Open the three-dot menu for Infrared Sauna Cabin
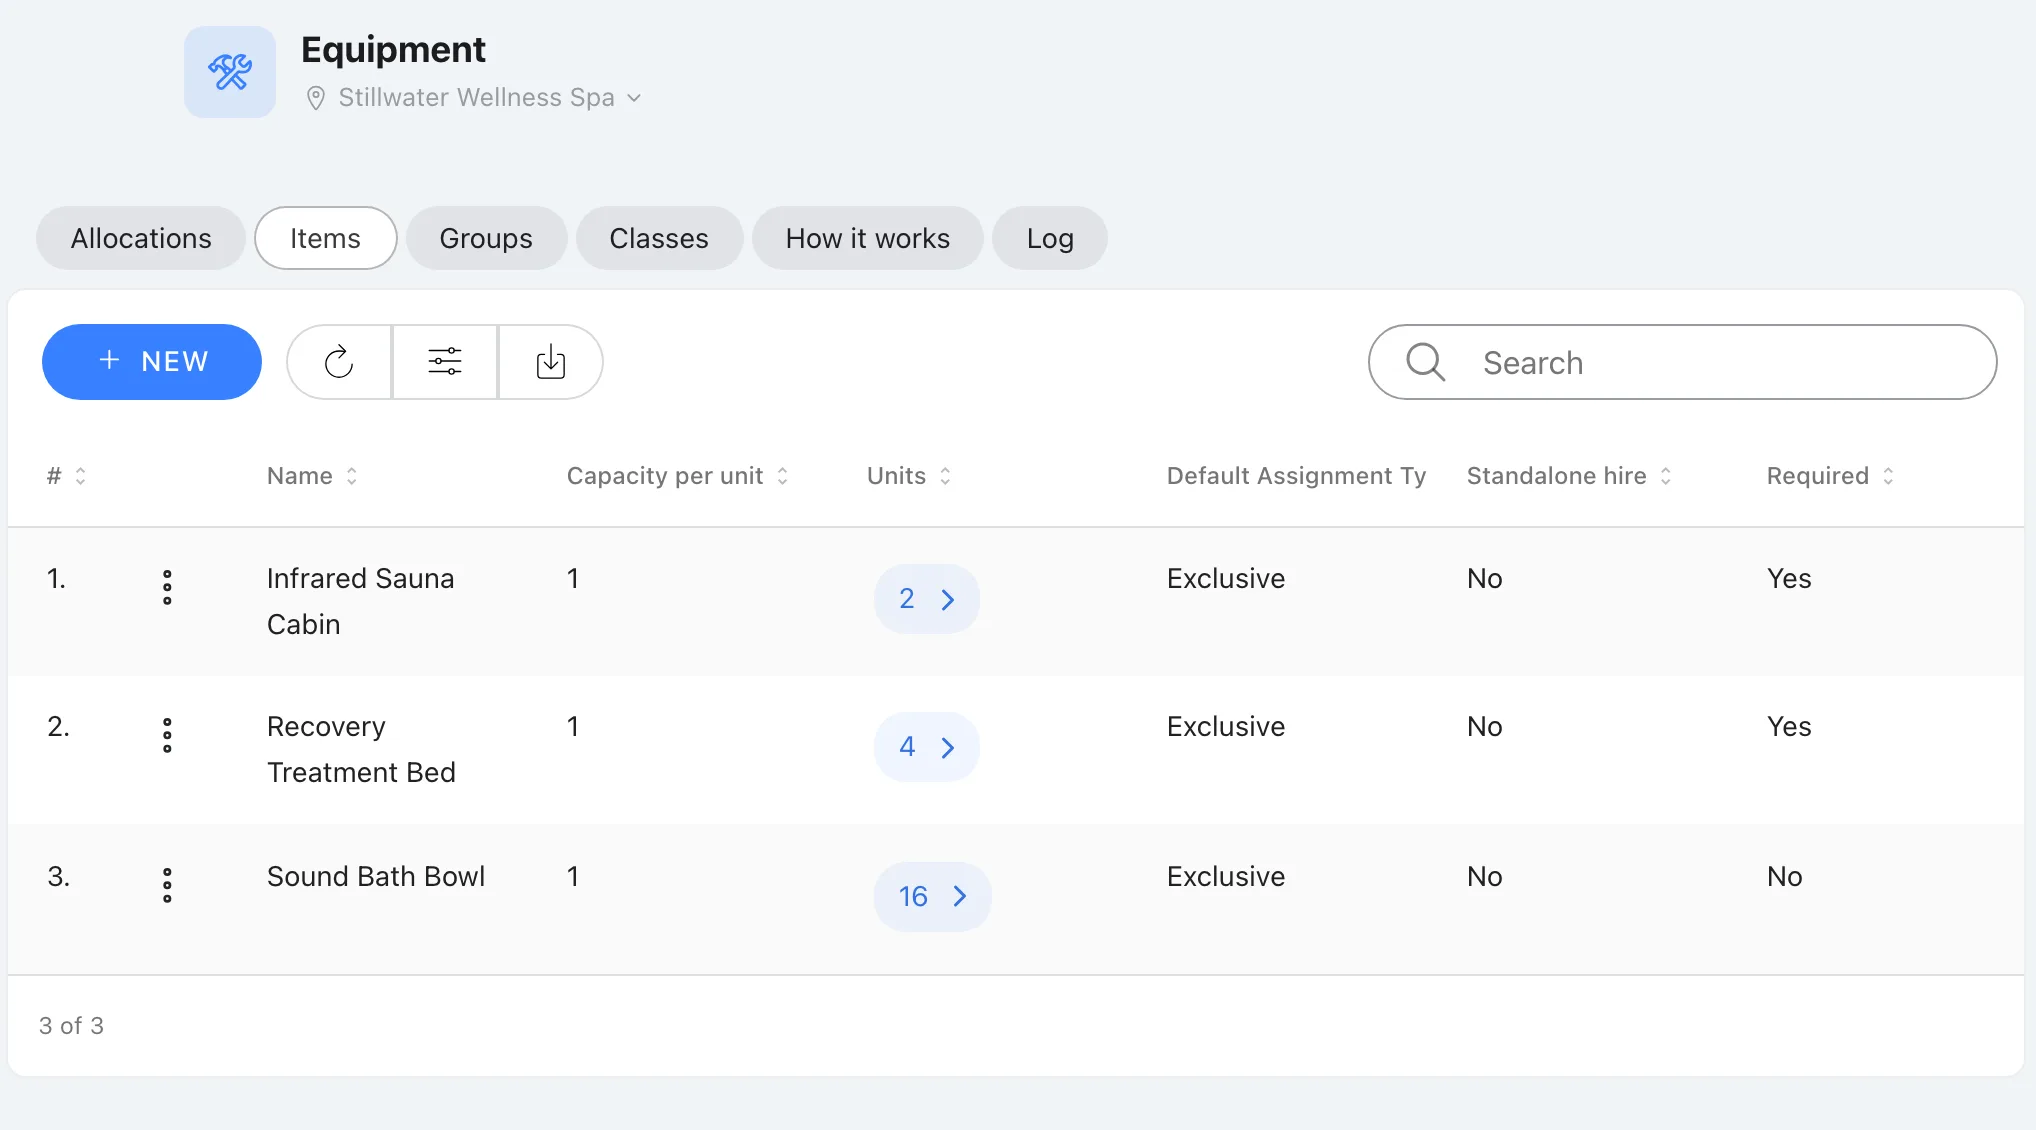This screenshot has height=1130, width=2036. click(x=167, y=587)
